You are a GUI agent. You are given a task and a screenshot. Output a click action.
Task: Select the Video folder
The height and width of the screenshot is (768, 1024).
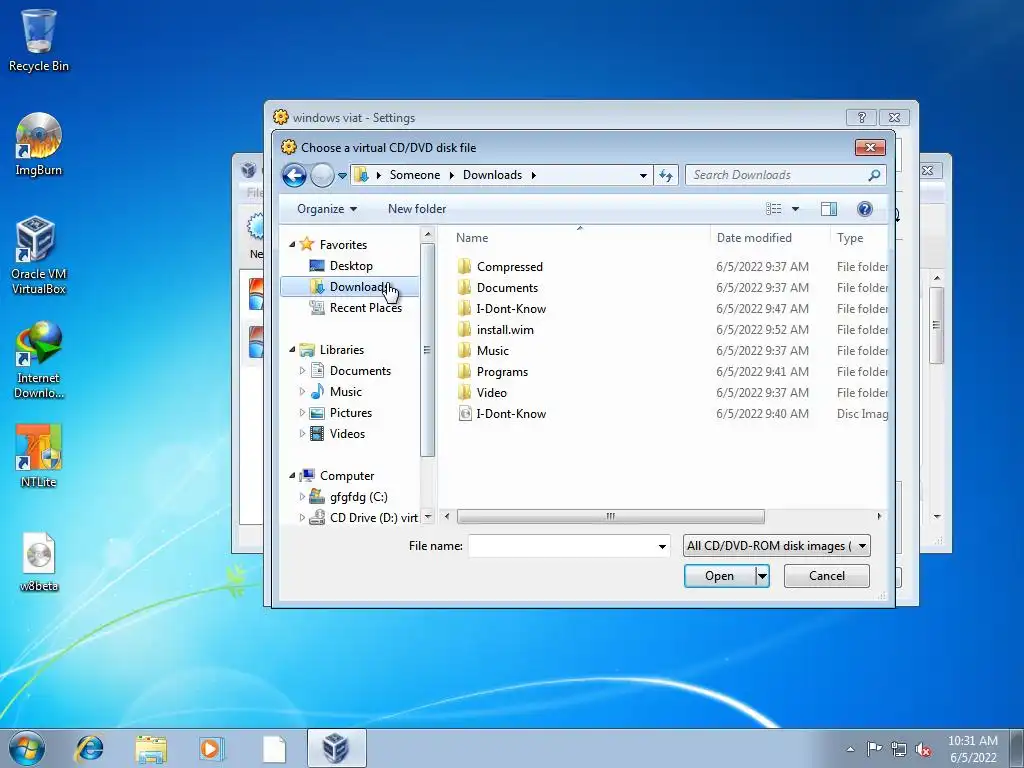click(491, 392)
